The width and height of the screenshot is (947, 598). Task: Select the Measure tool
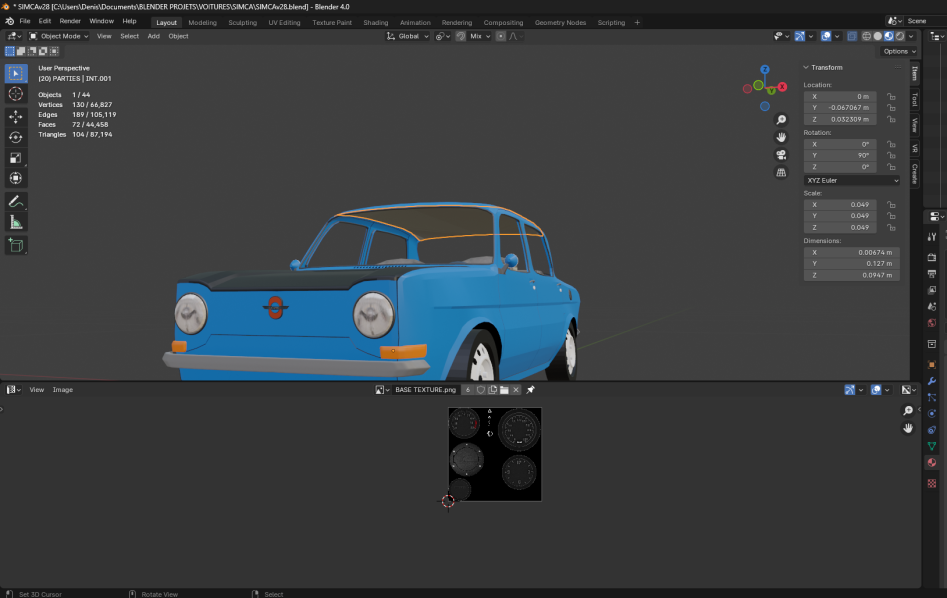coord(16,223)
